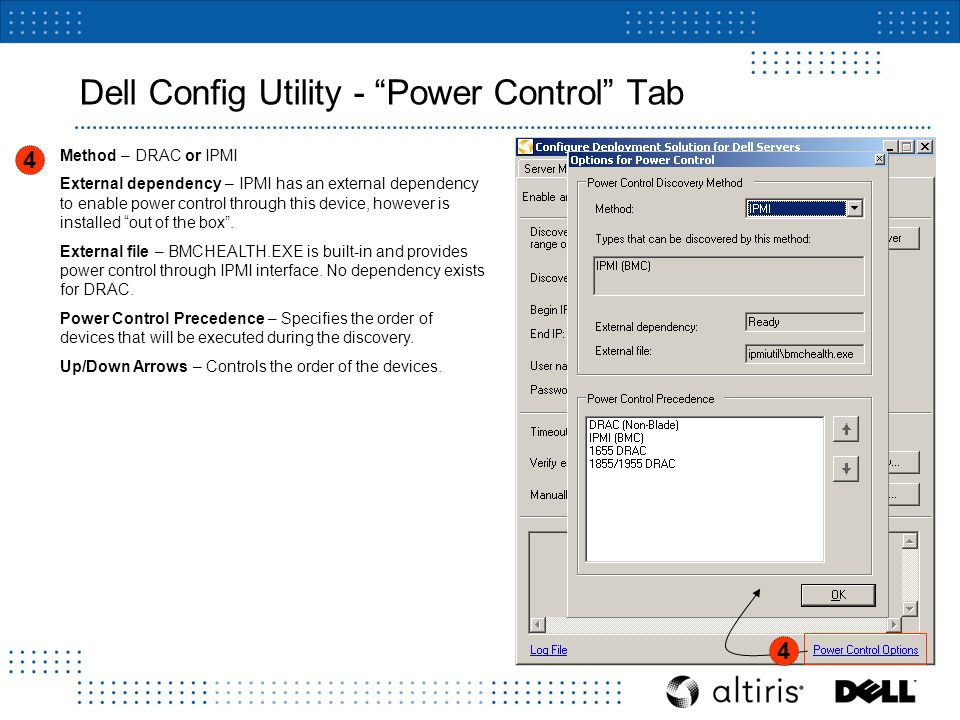
Task: Click the scroll down arrow in the background window
Action: pyautogui.click(x=910, y=609)
